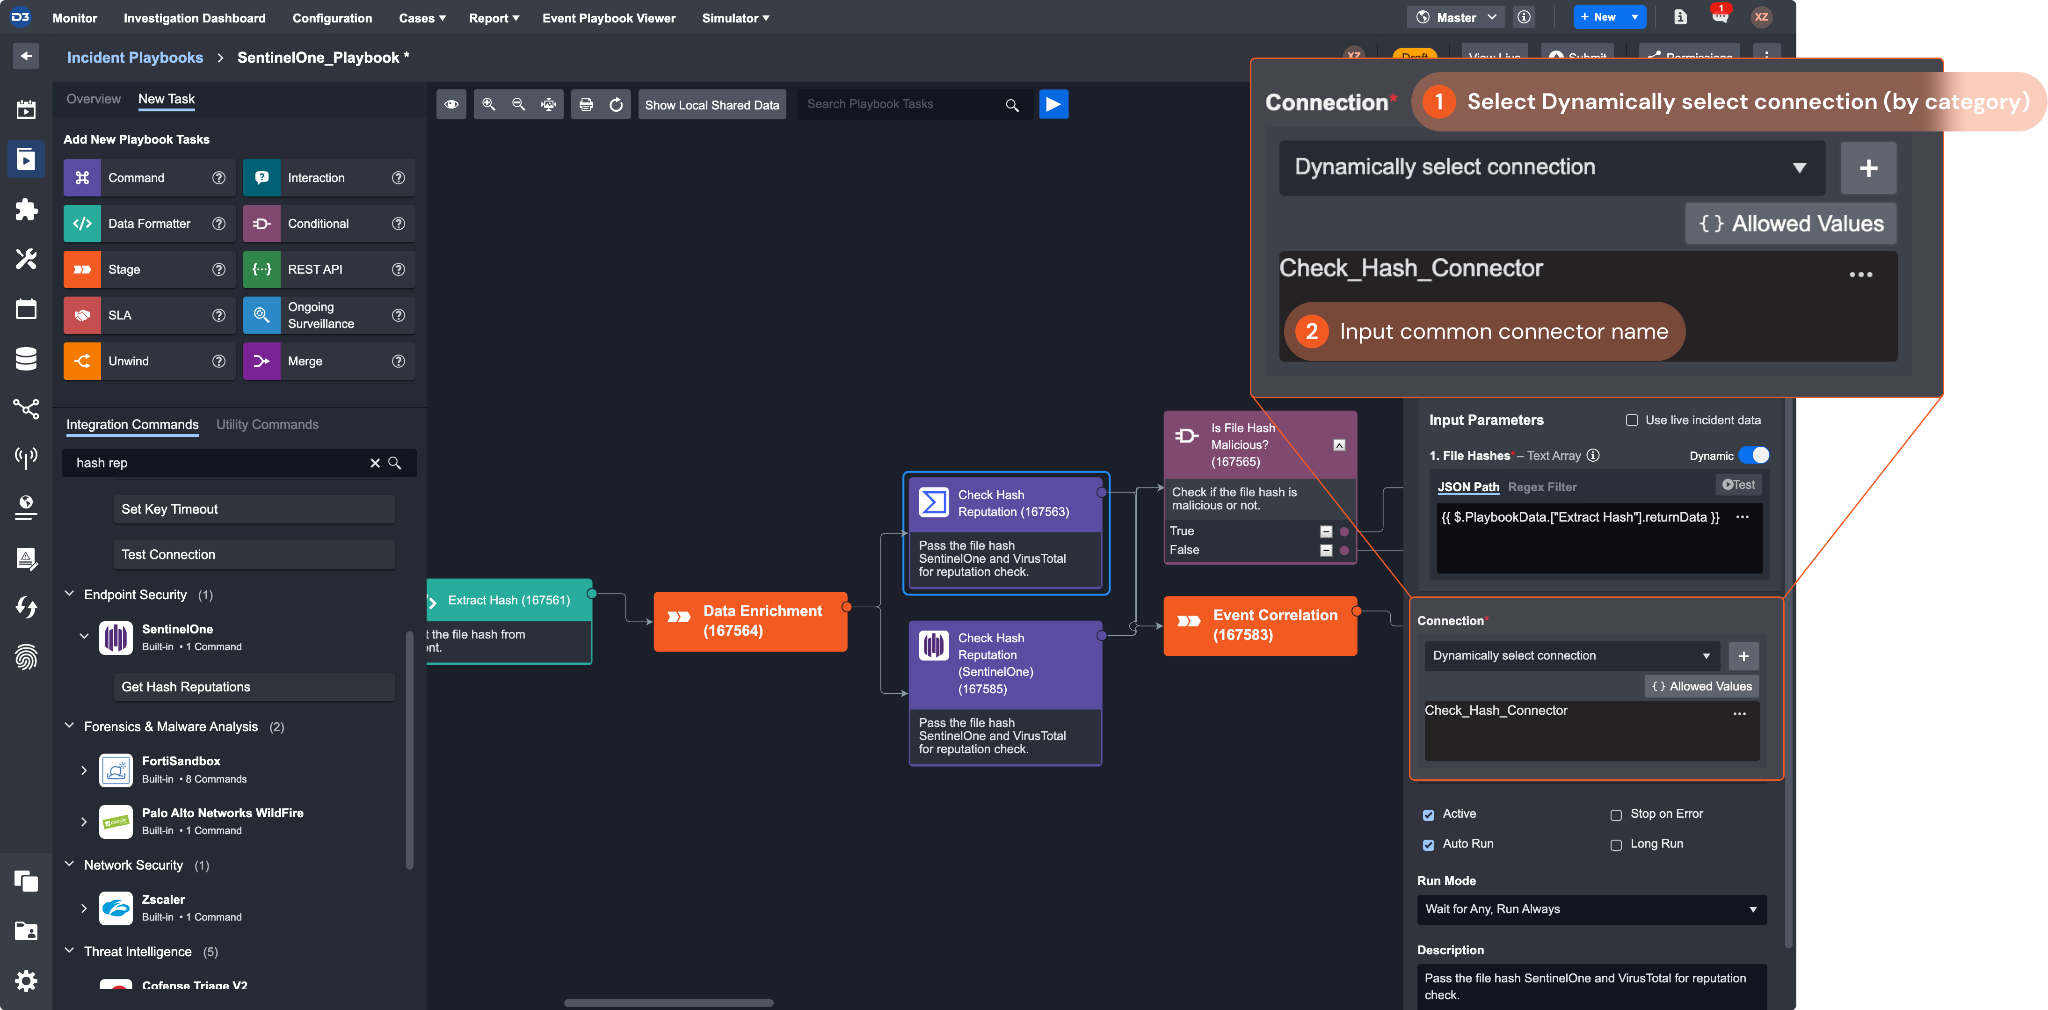Switch to Utility Commands tab

point(267,425)
